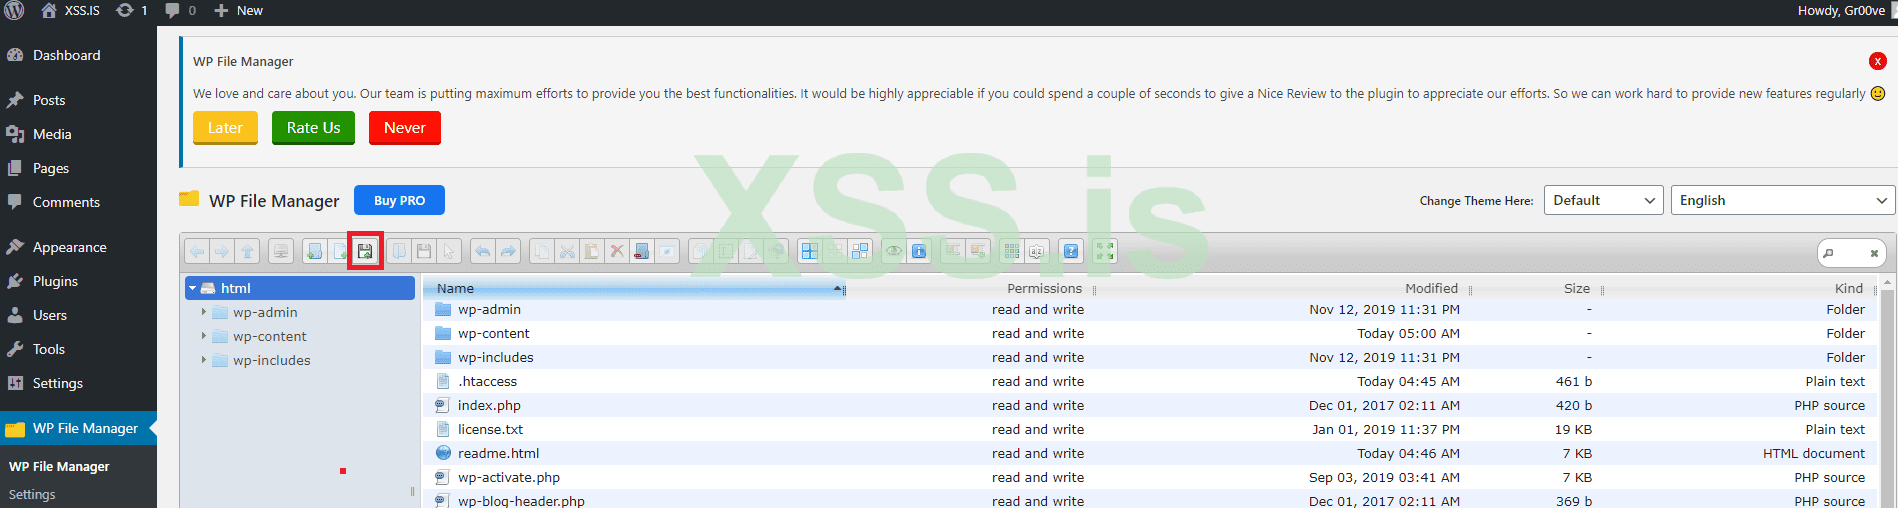Click the create archive icon
The height and width of the screenshot is (508, 1898).
pyautogui.click(x=977, y=251)
